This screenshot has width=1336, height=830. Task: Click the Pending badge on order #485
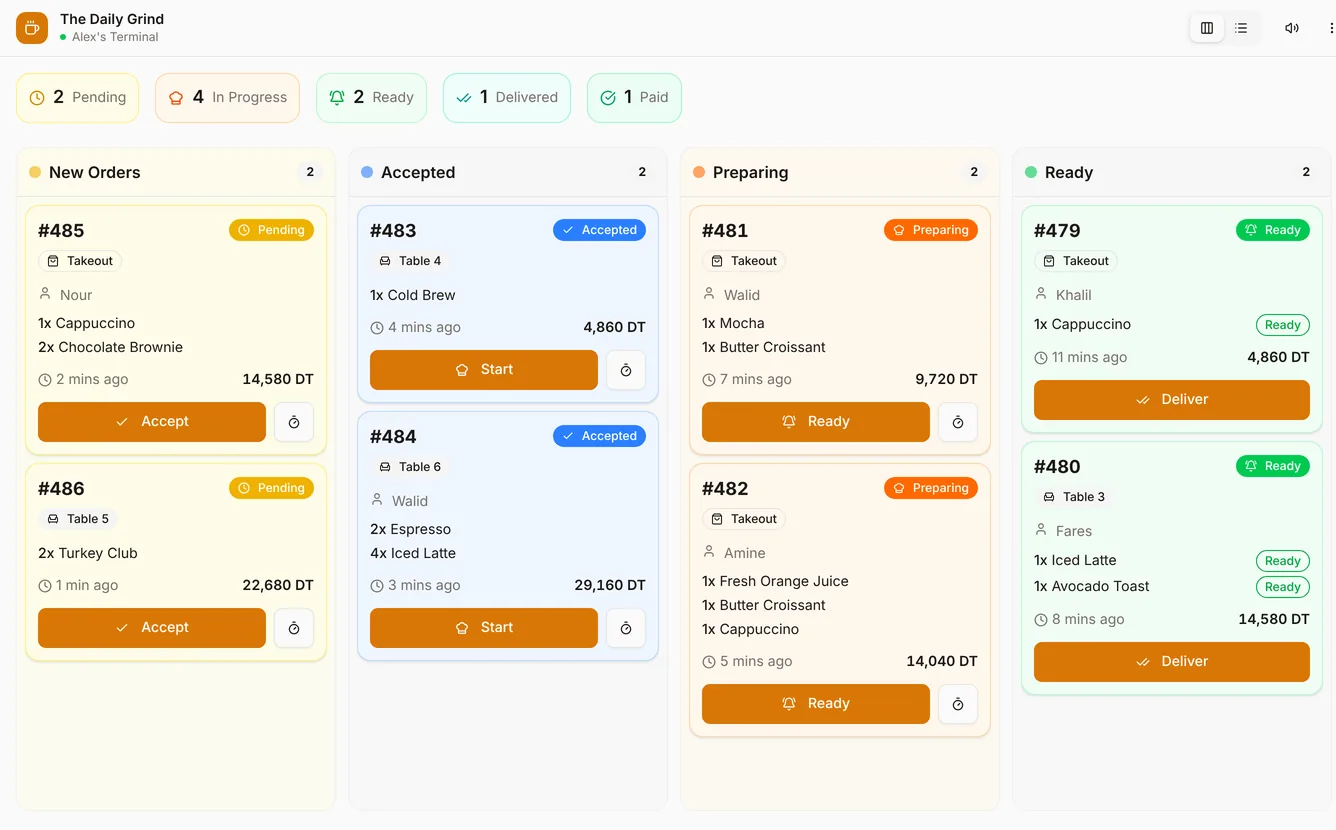[x=271, y=230]
